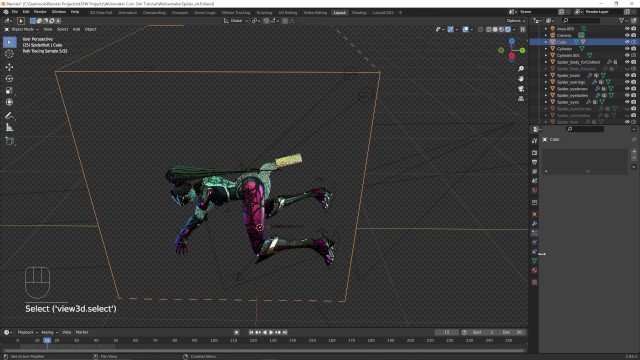Enable Rendered viewport shading mode
Screen dimensions: 640x360
pos(508,29)
